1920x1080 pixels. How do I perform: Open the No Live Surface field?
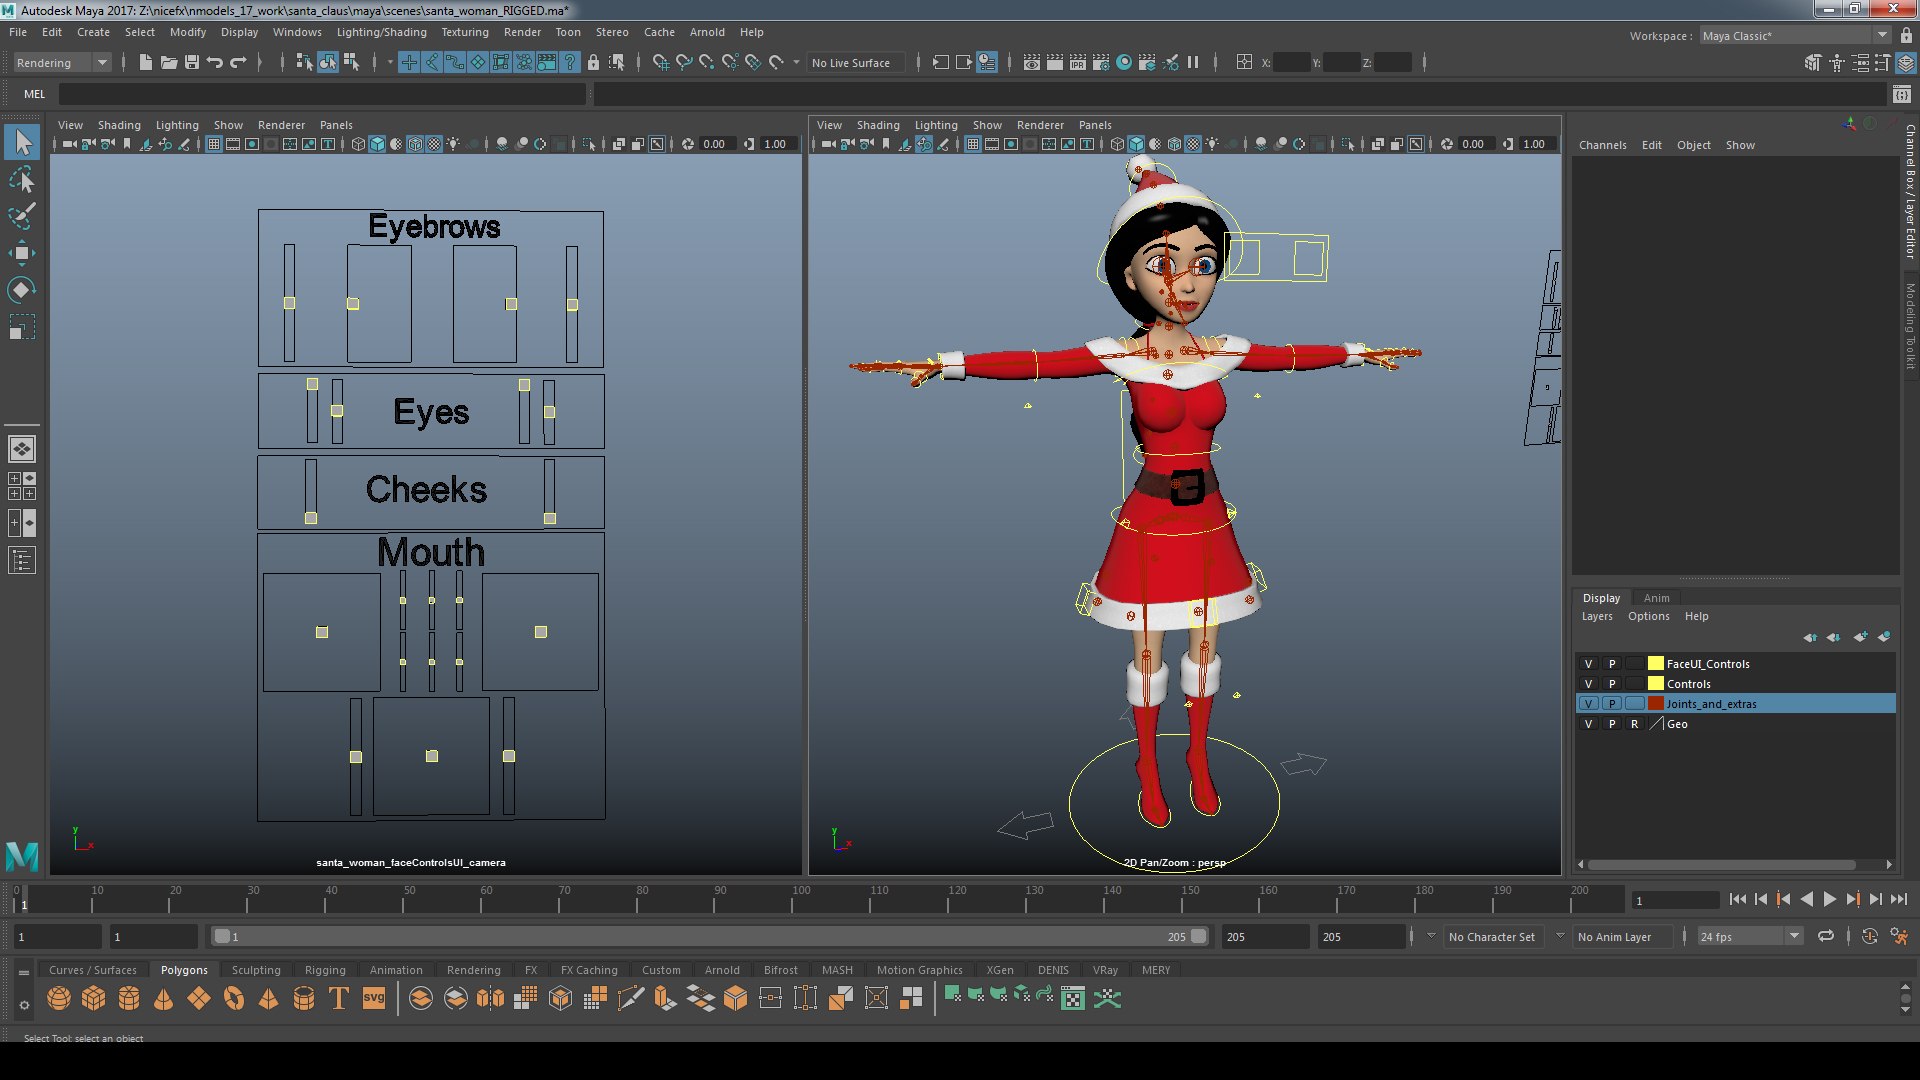click(855, 62)
